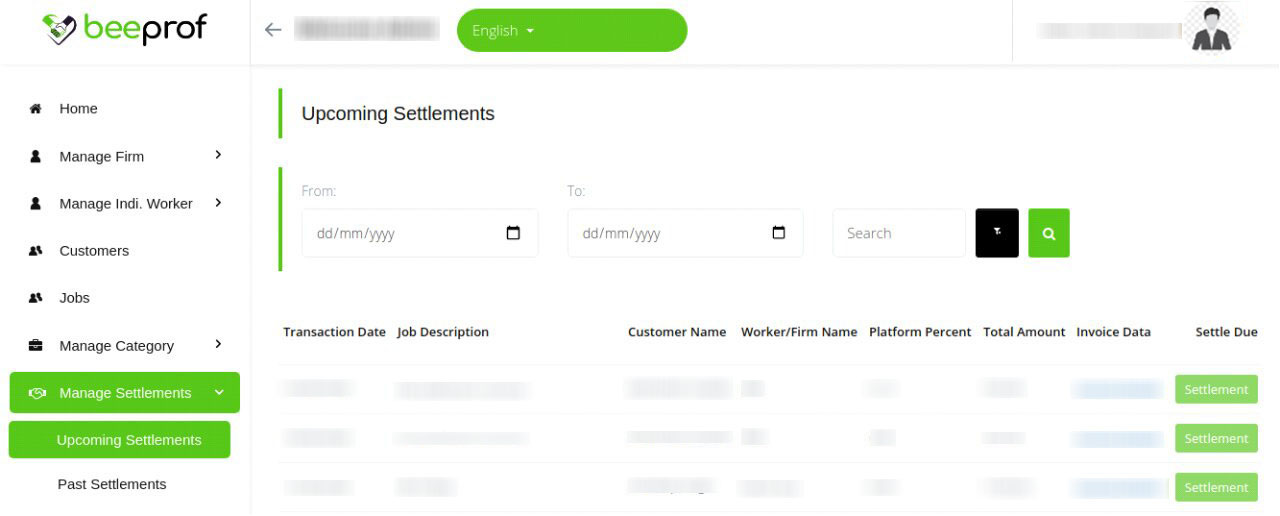Click the black clear filter button

point(997,233)
